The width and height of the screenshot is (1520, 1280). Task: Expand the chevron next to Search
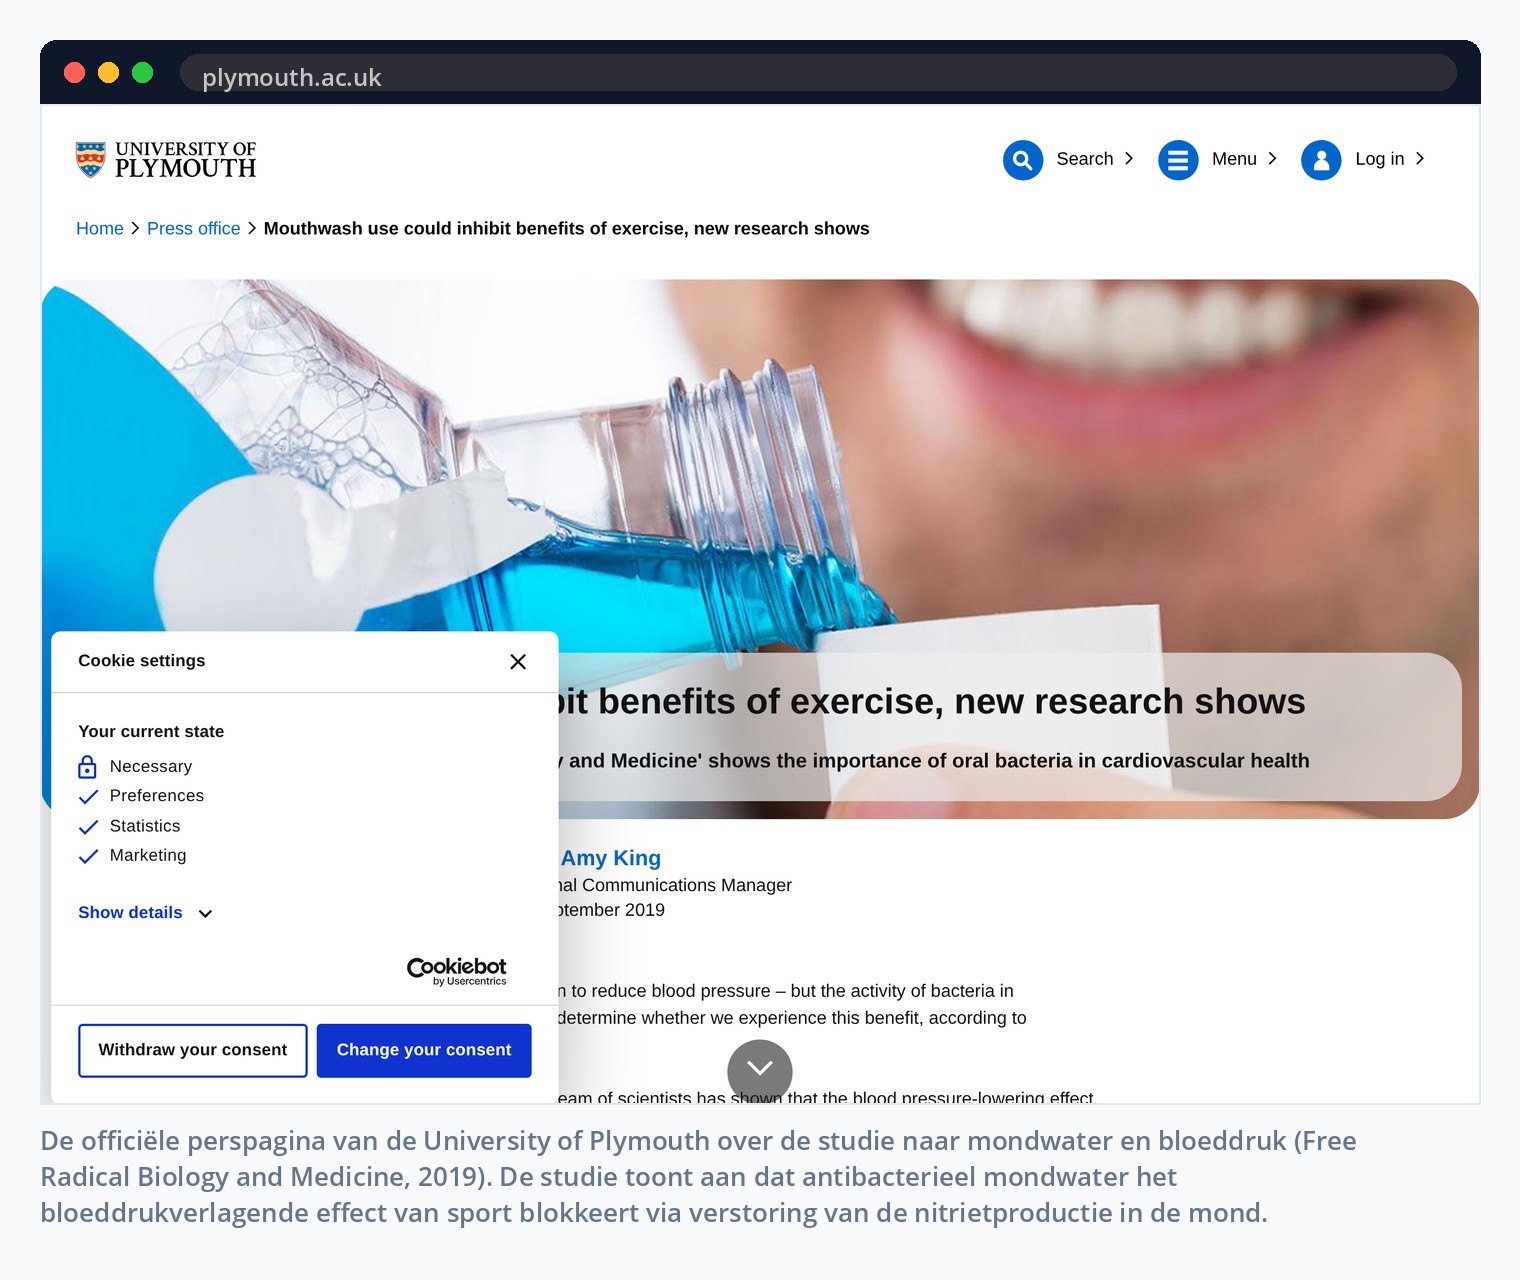click(1129, 159)
